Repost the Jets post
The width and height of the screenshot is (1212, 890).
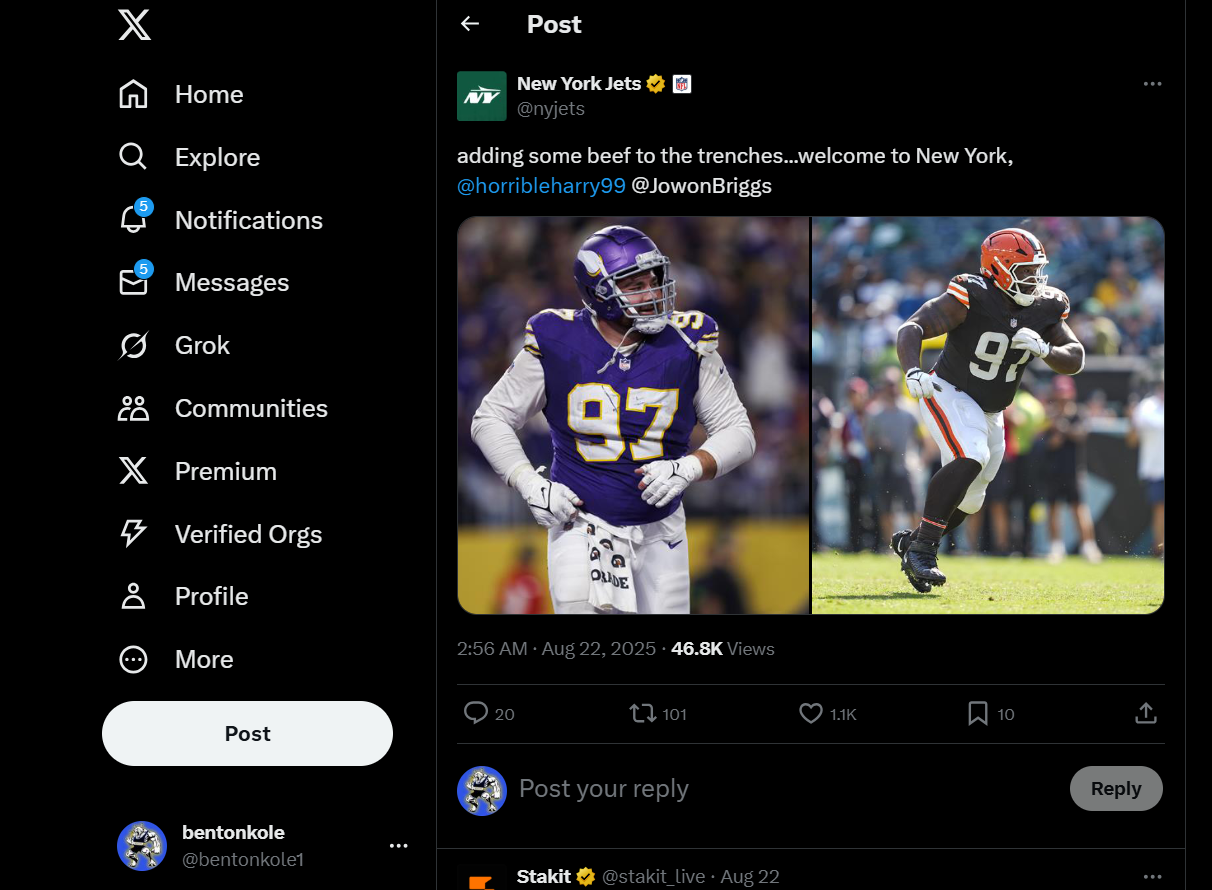642,713
